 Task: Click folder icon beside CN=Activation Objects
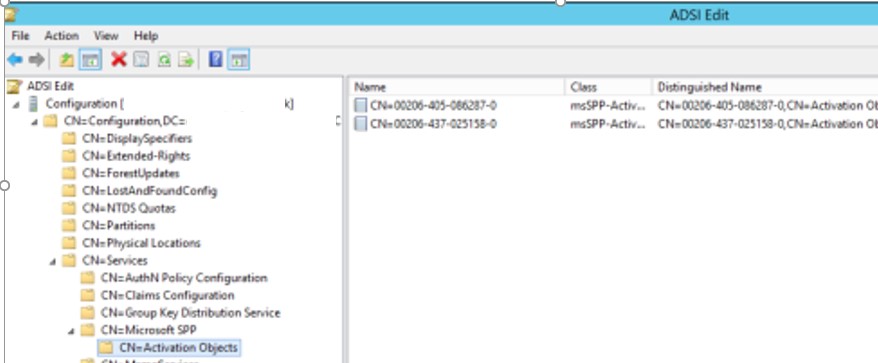point(106,347)
